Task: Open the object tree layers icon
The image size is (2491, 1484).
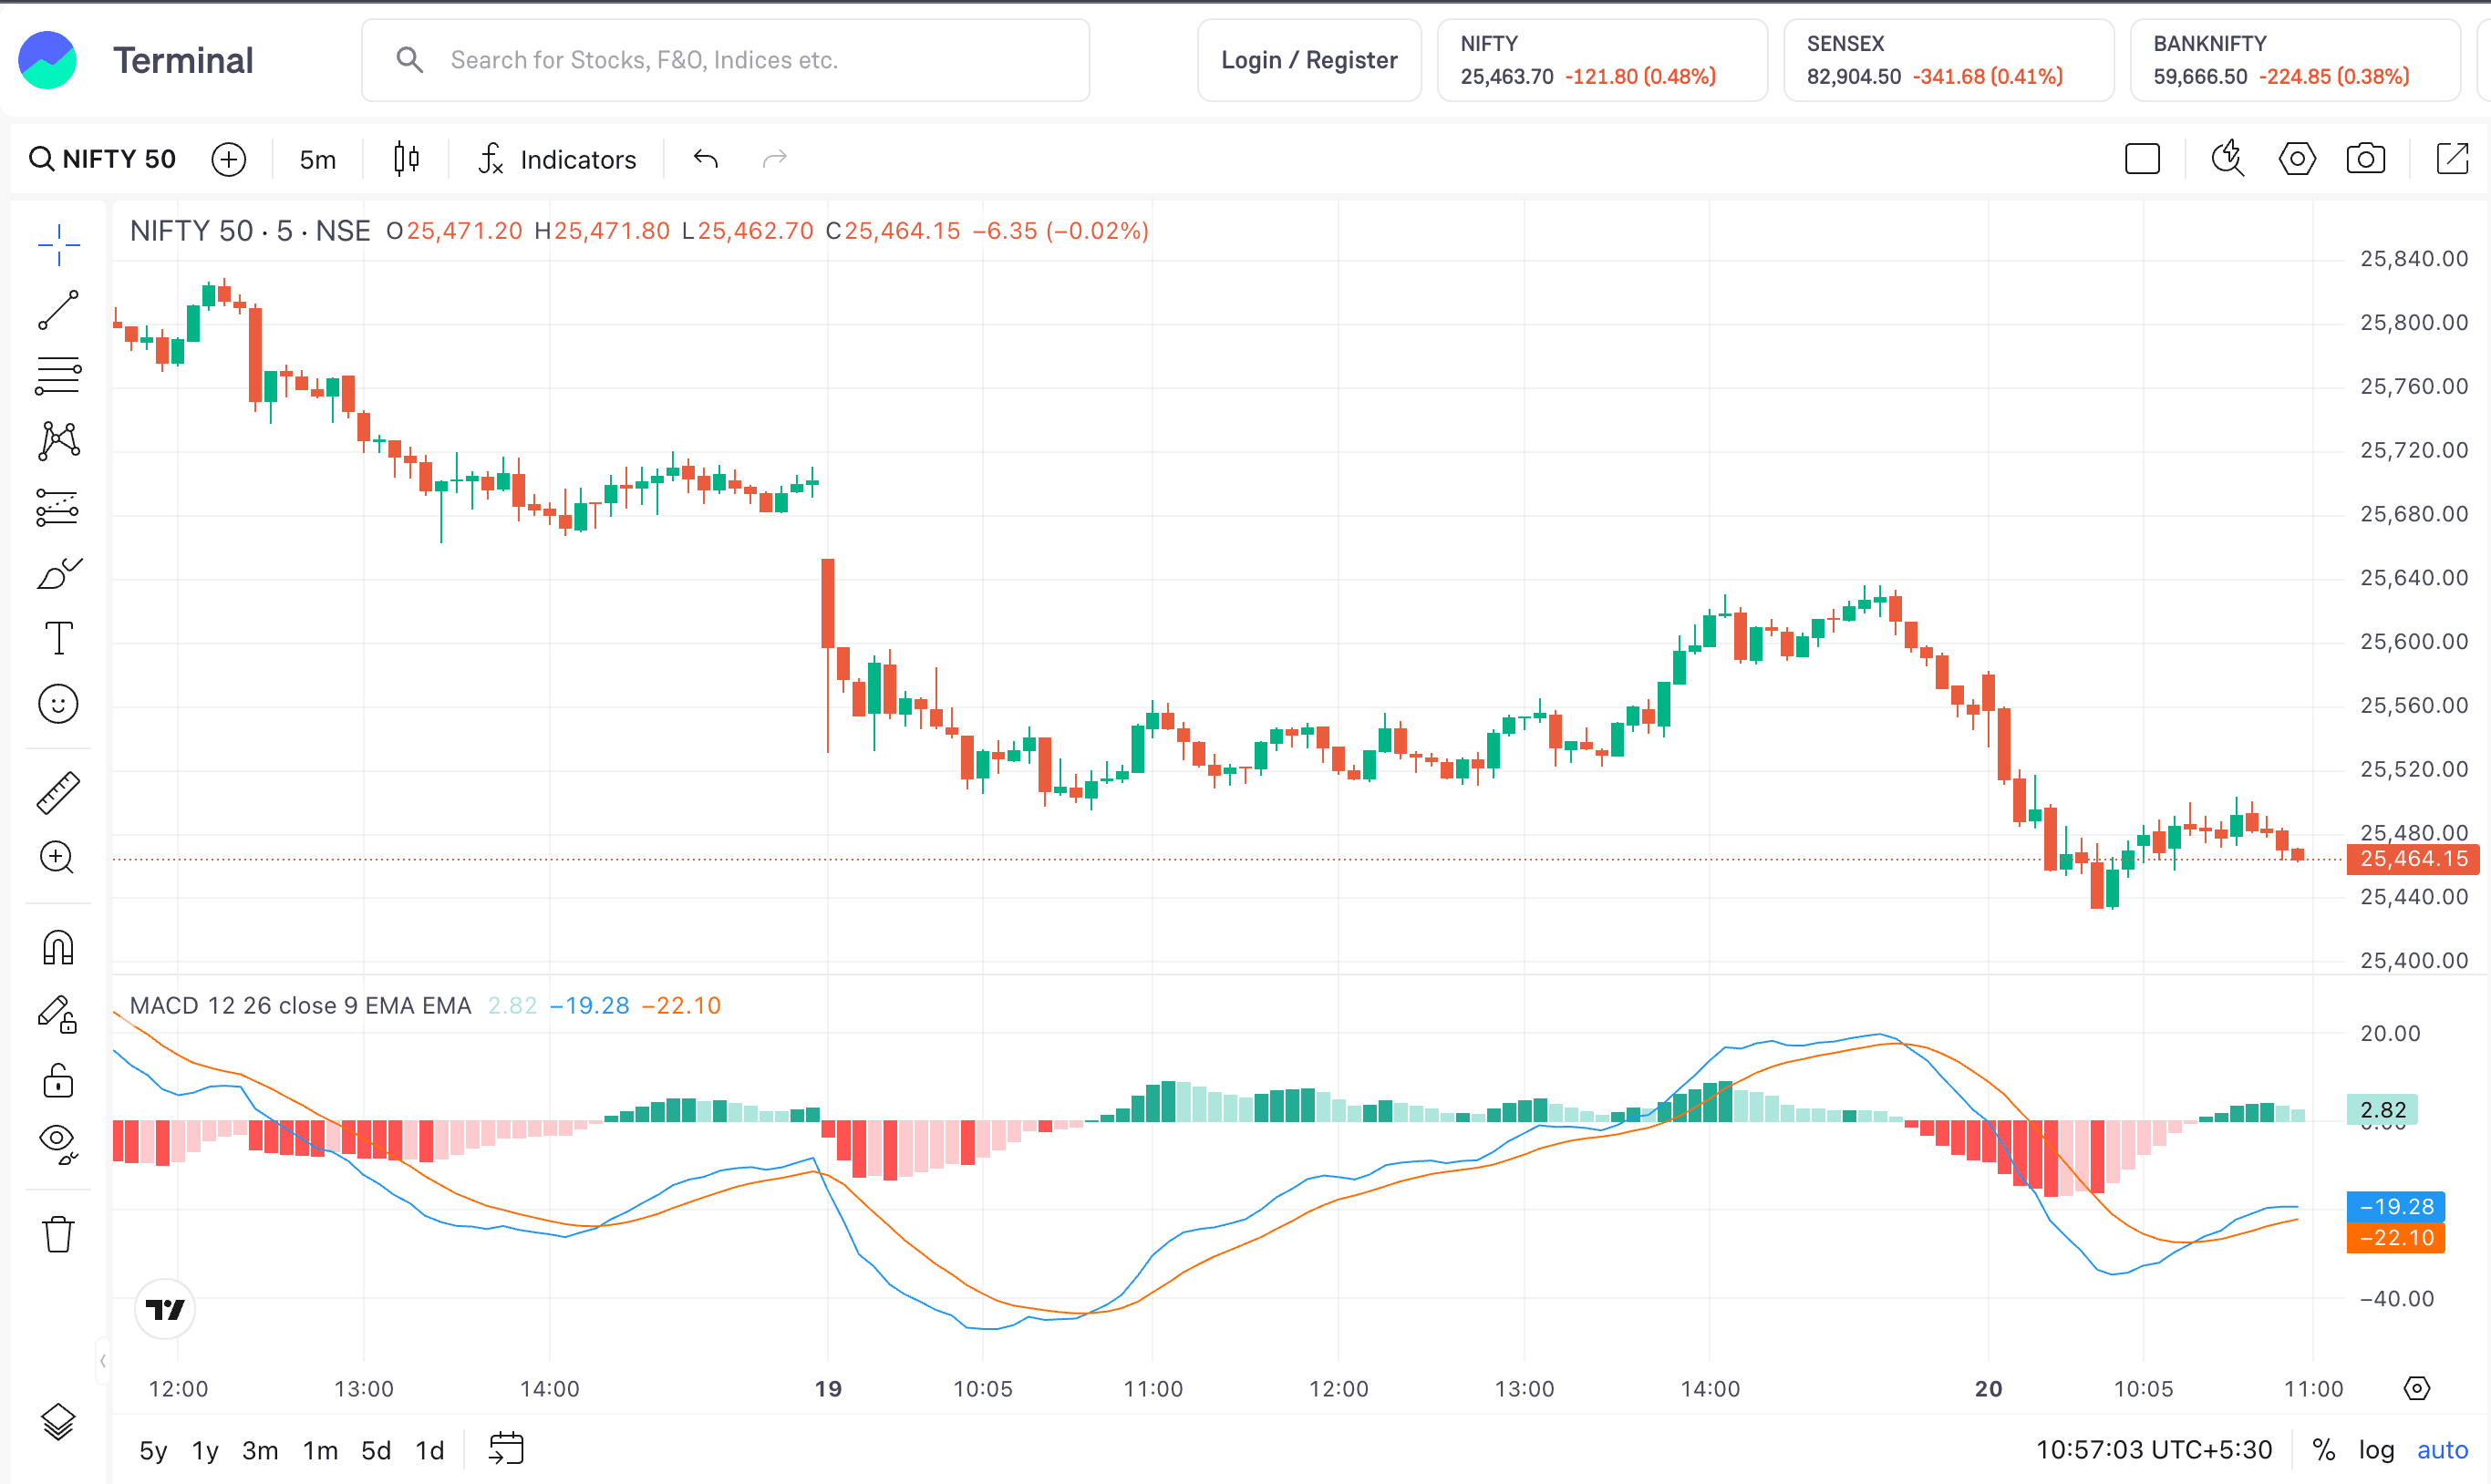Action: pyautogui.click(x=58, y=1421)
